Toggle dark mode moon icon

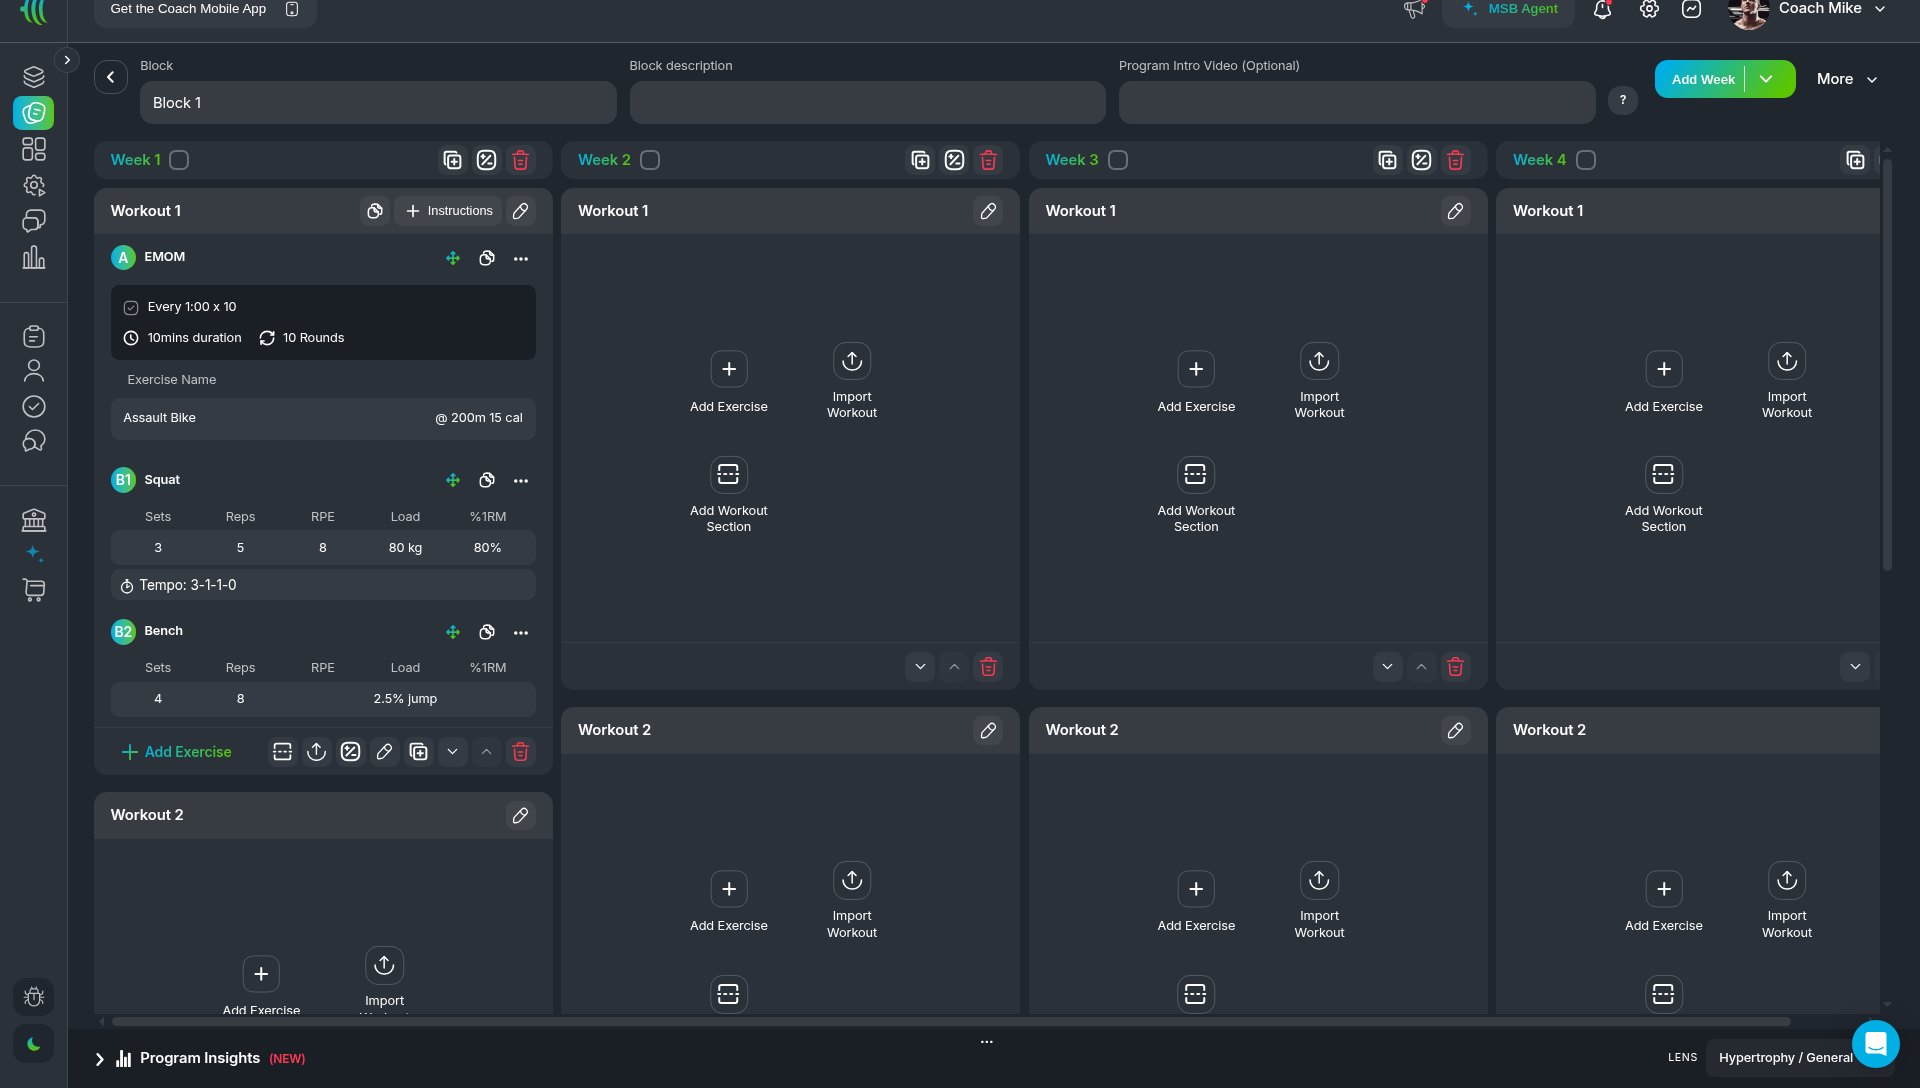point(34,1044)
